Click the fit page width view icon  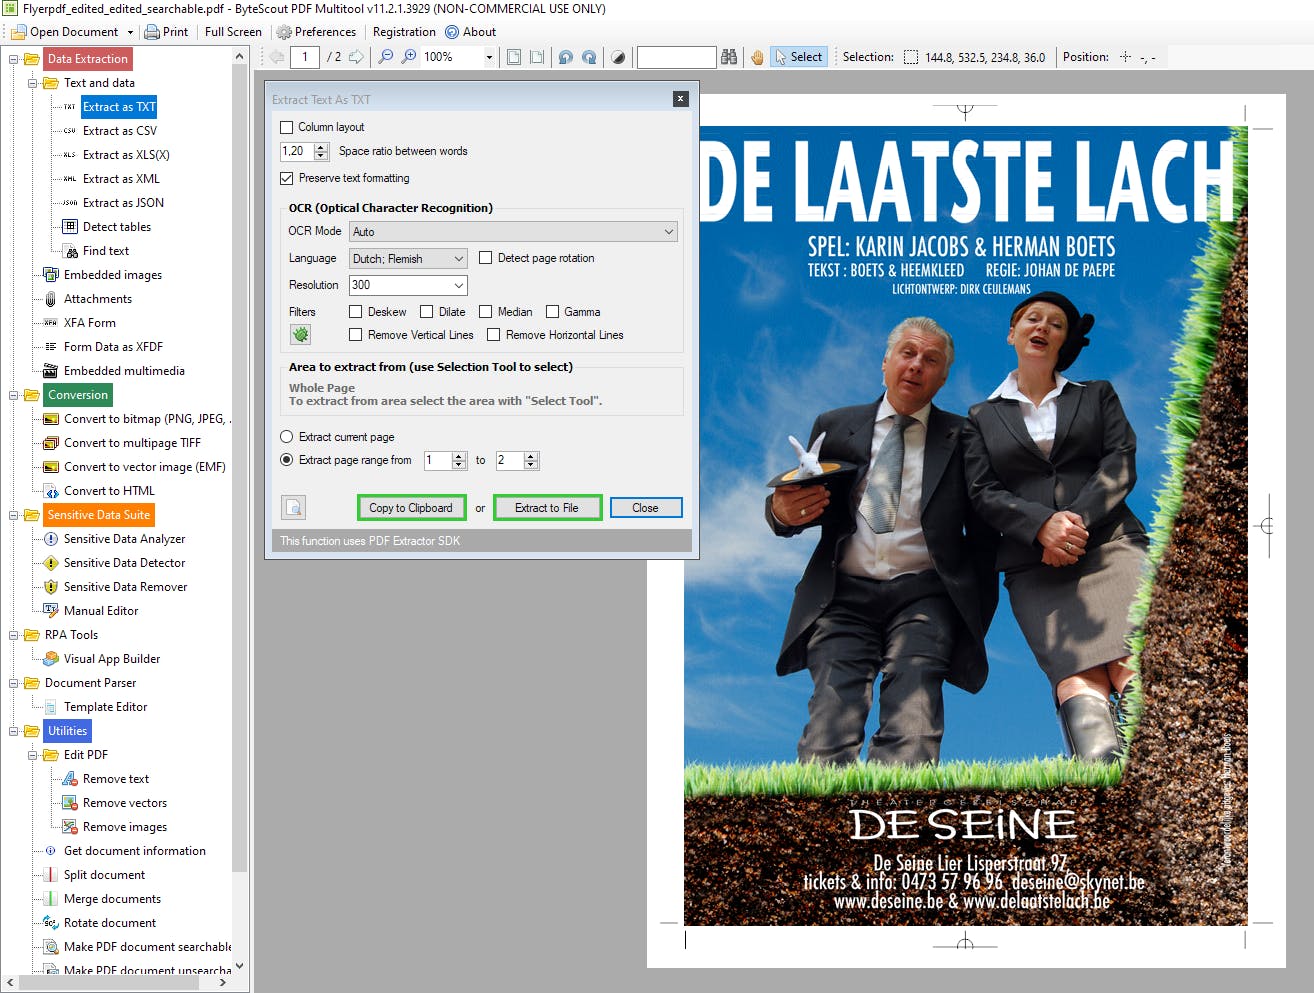[x=537, y=57]
